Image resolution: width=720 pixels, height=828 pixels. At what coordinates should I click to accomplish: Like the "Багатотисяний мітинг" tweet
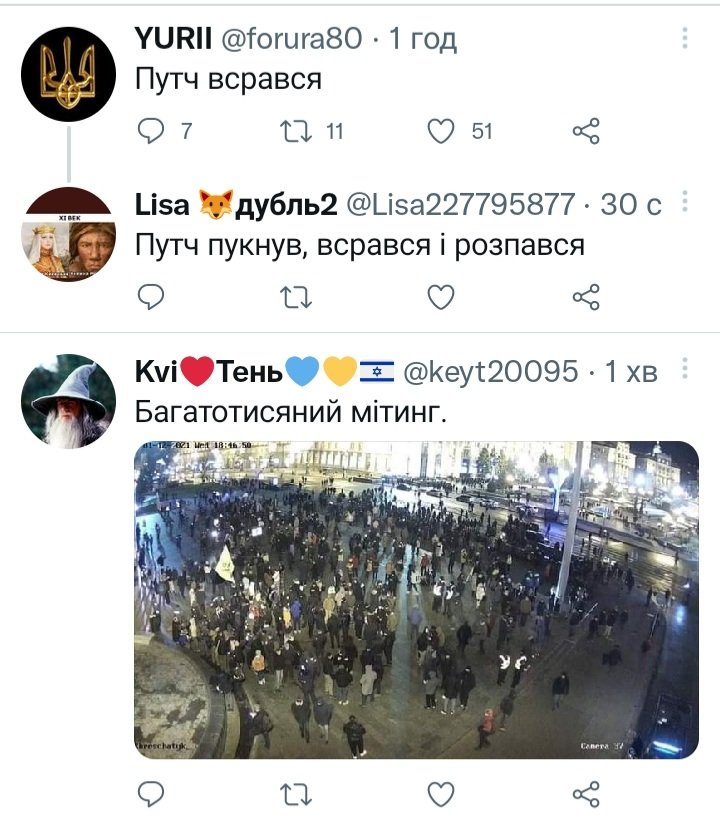point(441,794)
